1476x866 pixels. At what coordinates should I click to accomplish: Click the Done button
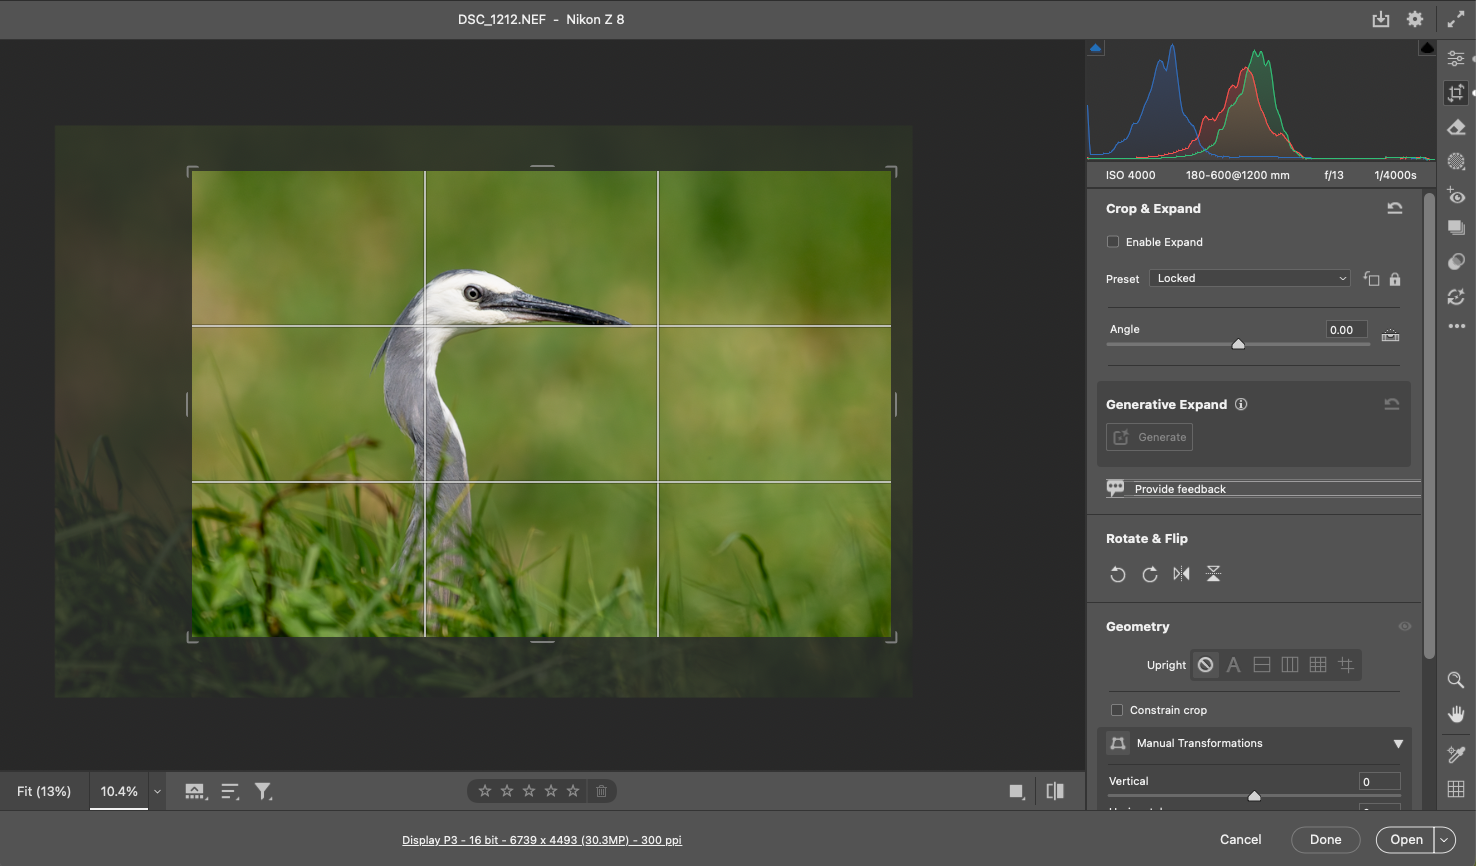tap(1325, 840)
